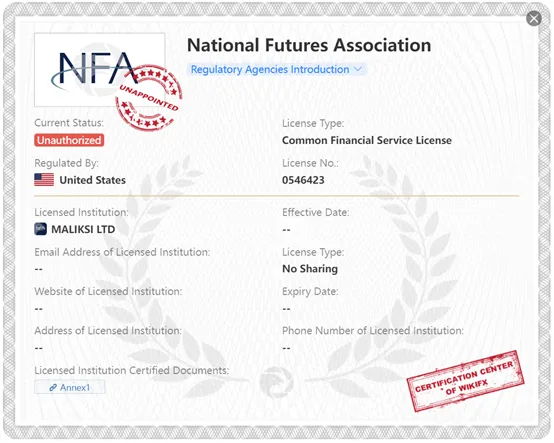This screenshot has width=554, height=443.
Task: Select license number 0546423
Action: coord(303,180)
